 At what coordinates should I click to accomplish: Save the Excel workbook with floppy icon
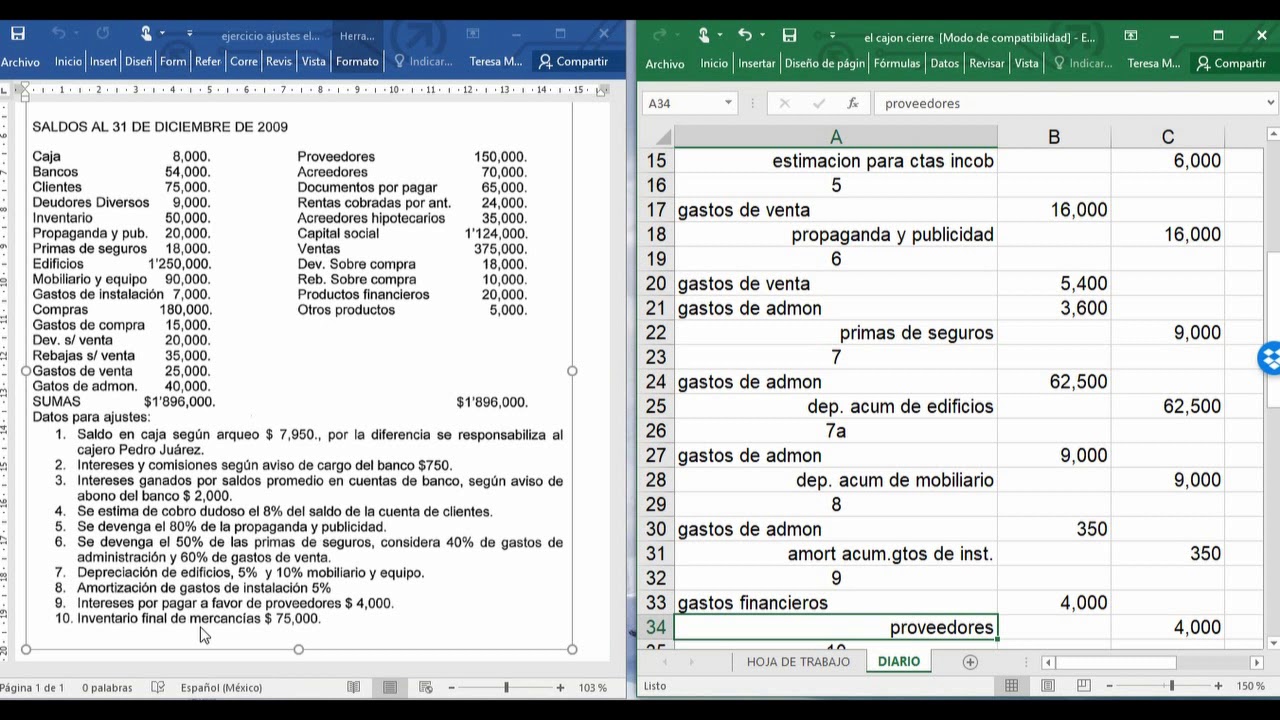click(x=789, y=35)
